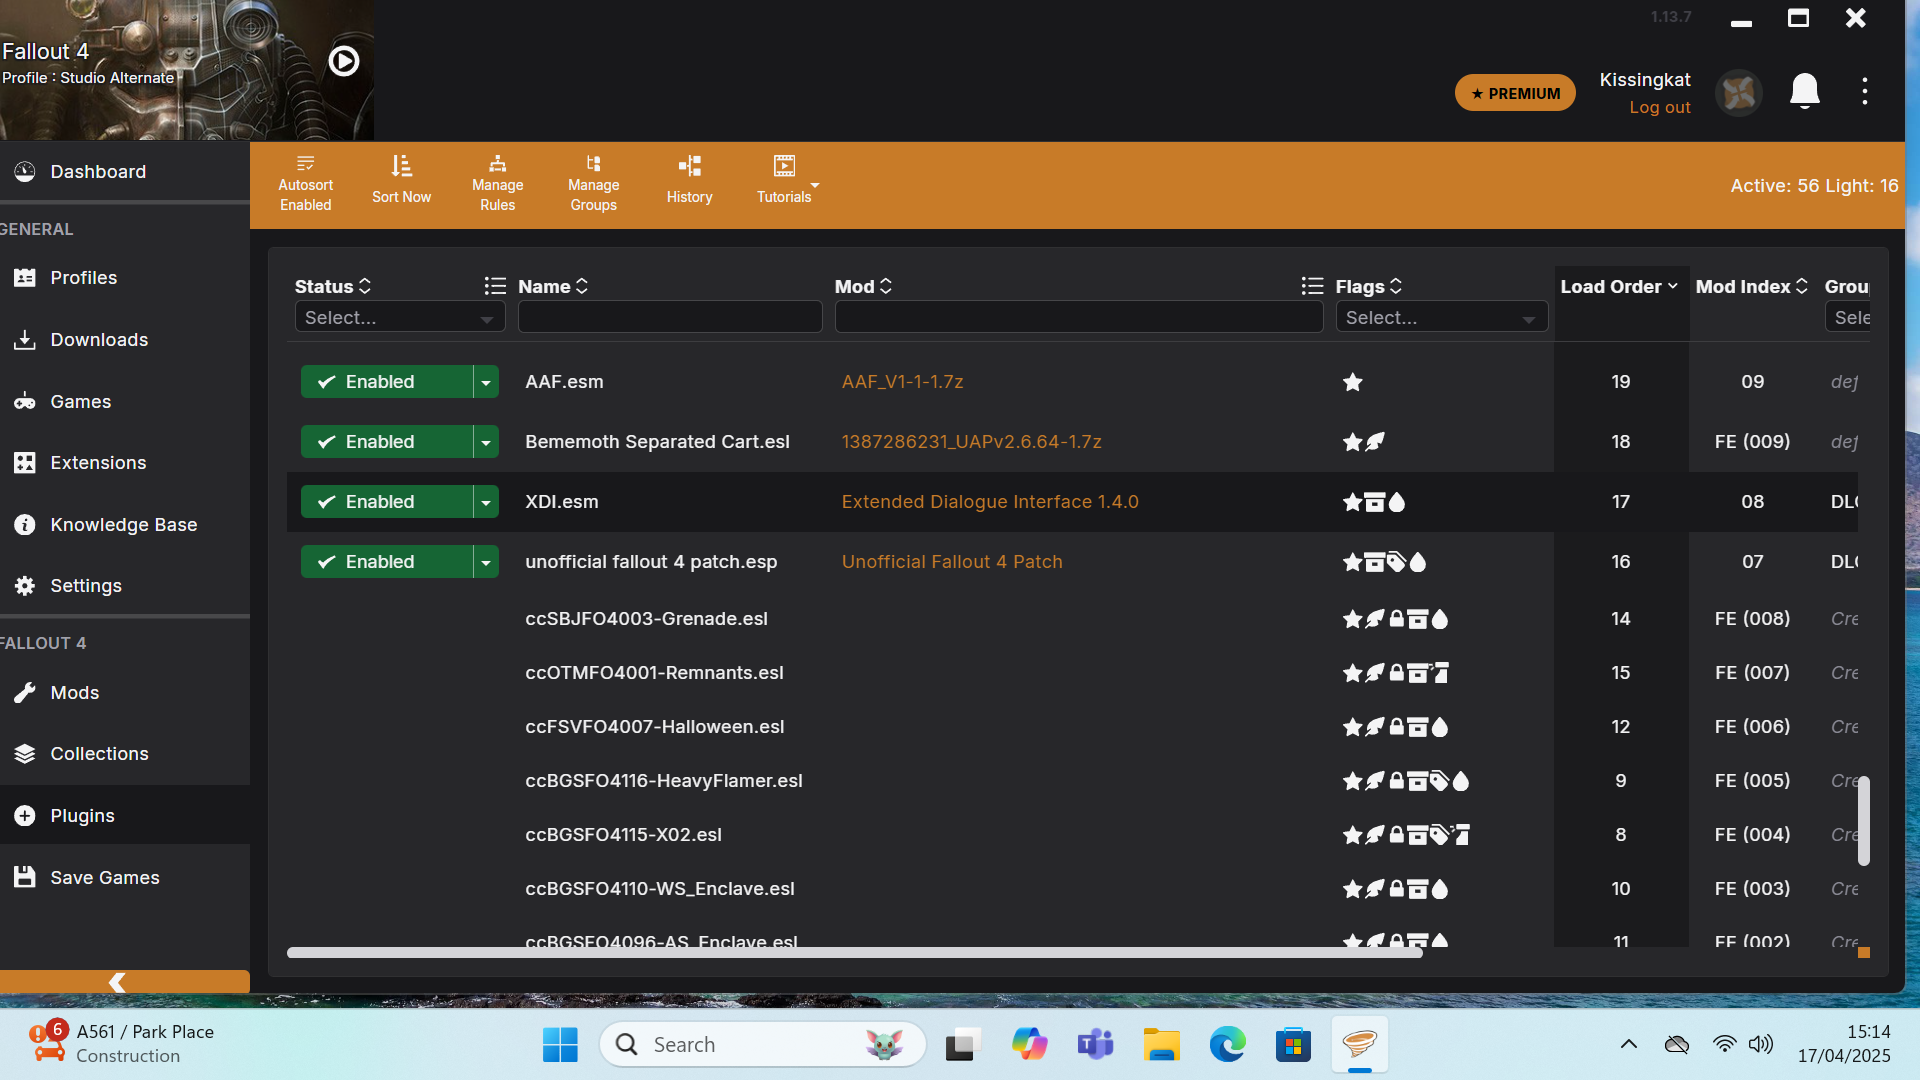This screenshot has height=1080, width=1920.
Task: Sort by the Name column header
Action: click(553, 287)
